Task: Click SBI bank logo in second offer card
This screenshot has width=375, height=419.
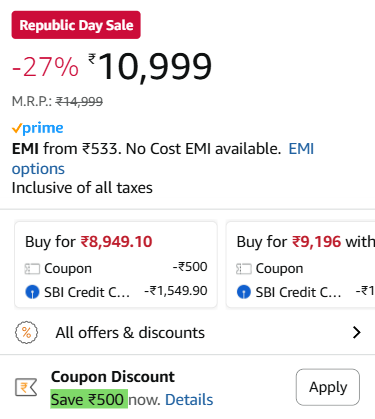Action: click(244, 292)
